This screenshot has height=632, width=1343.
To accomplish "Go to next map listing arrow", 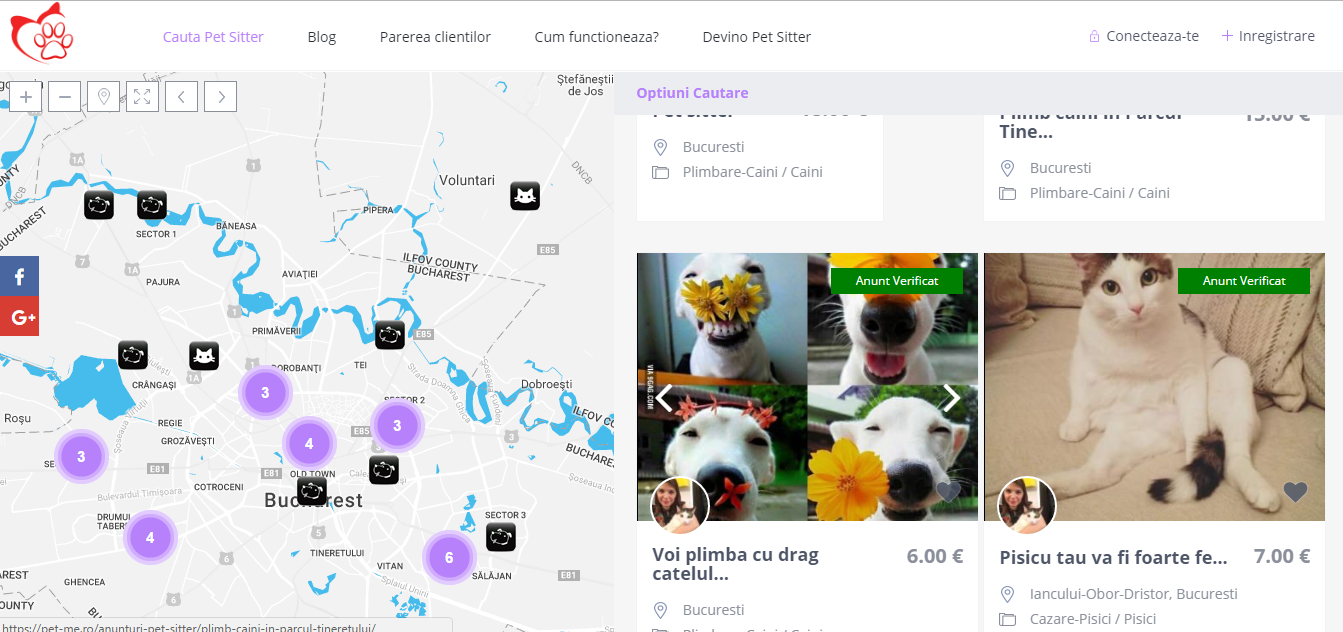I will (x=220, y=97).
